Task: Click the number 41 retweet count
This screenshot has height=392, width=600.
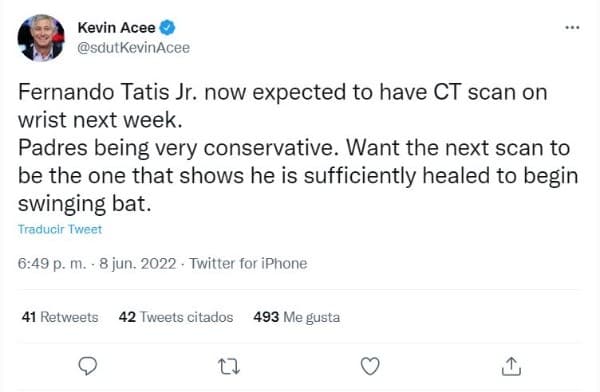Action: [x=29, y=317]
